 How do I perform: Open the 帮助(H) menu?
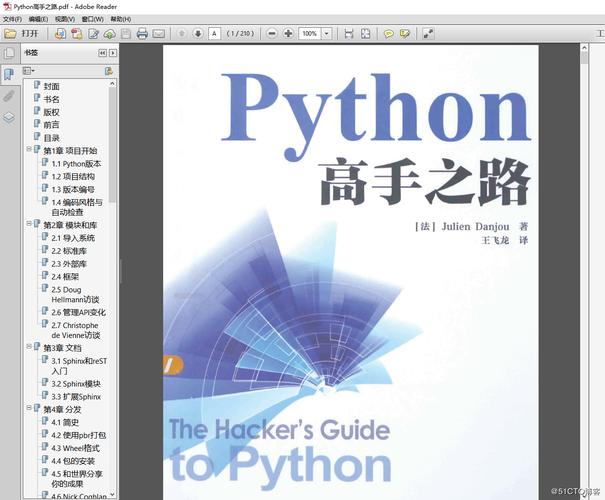click(x=121, y=19)
